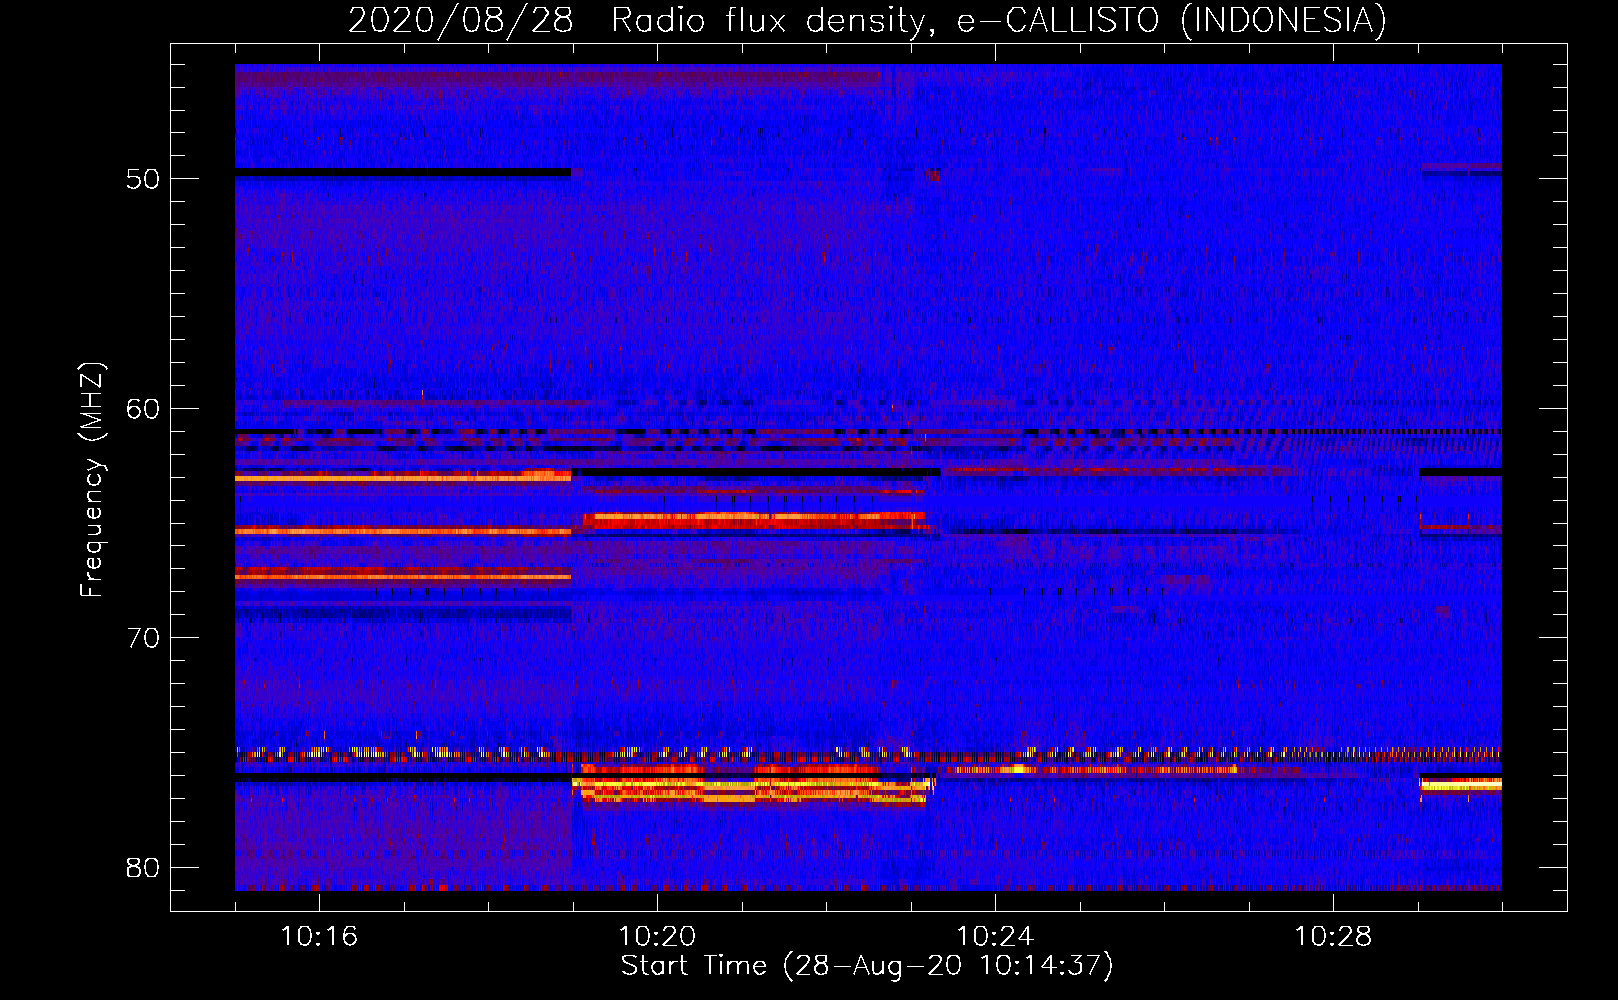
Task: Click the yellow emission band below 76 MHz
Action: click(x=752, y=790)
